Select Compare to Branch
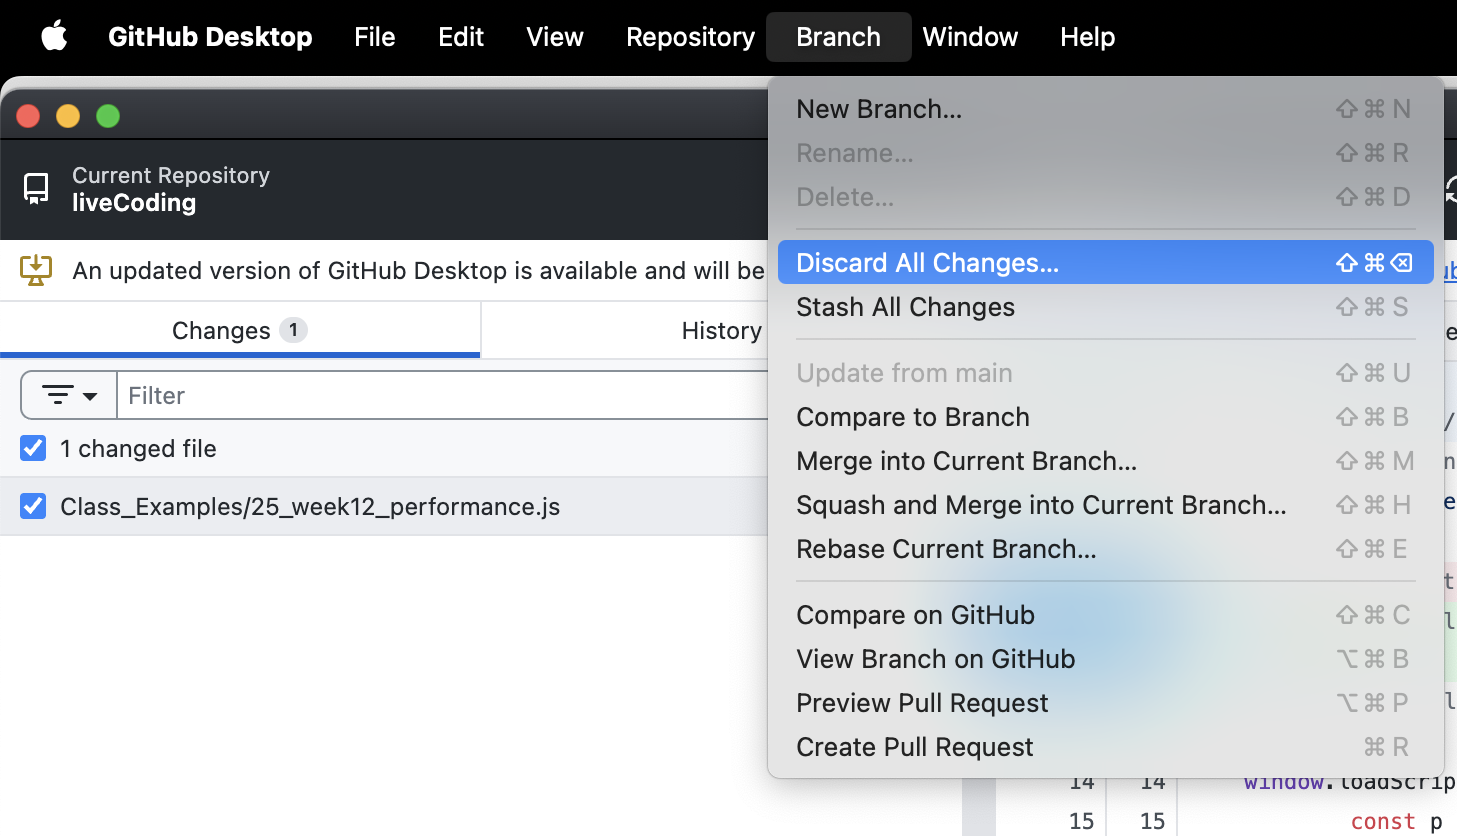This screenshot has height=836, width=1457. pyautogui.click(x=1105, y=417)
